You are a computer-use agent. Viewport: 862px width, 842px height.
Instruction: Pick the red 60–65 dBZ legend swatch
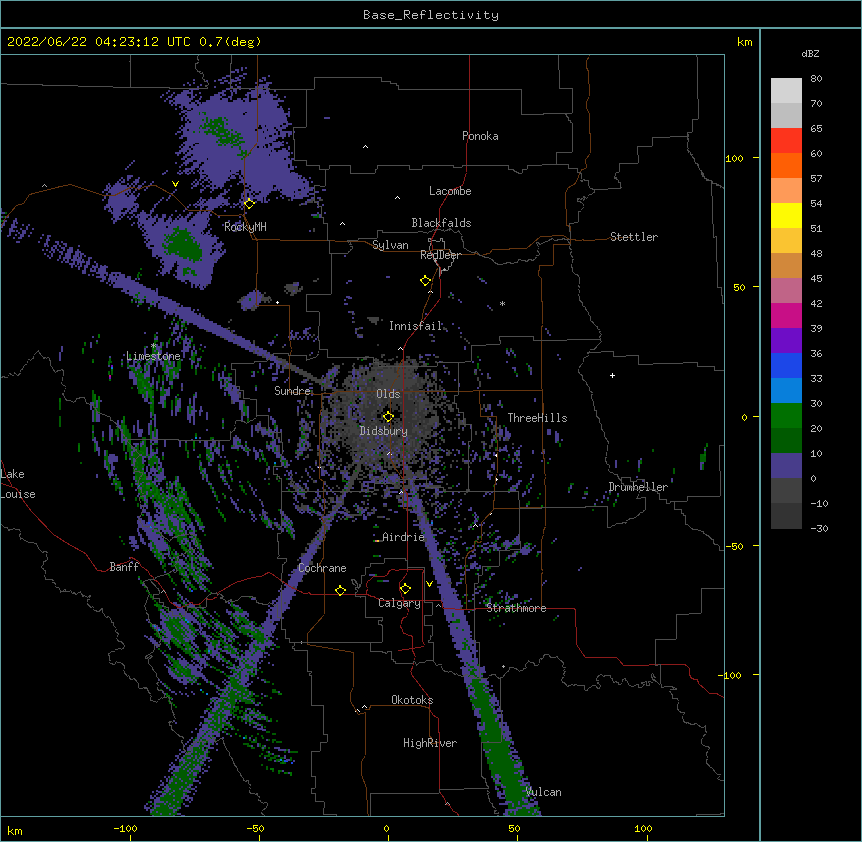[x=786, y=141]
